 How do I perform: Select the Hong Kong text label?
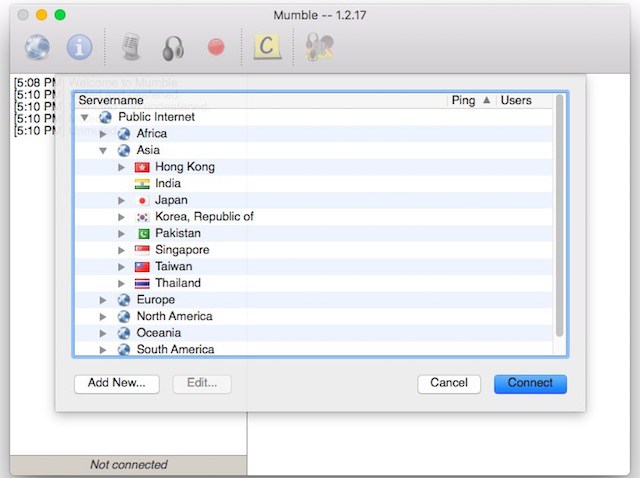tap(185, 167)
